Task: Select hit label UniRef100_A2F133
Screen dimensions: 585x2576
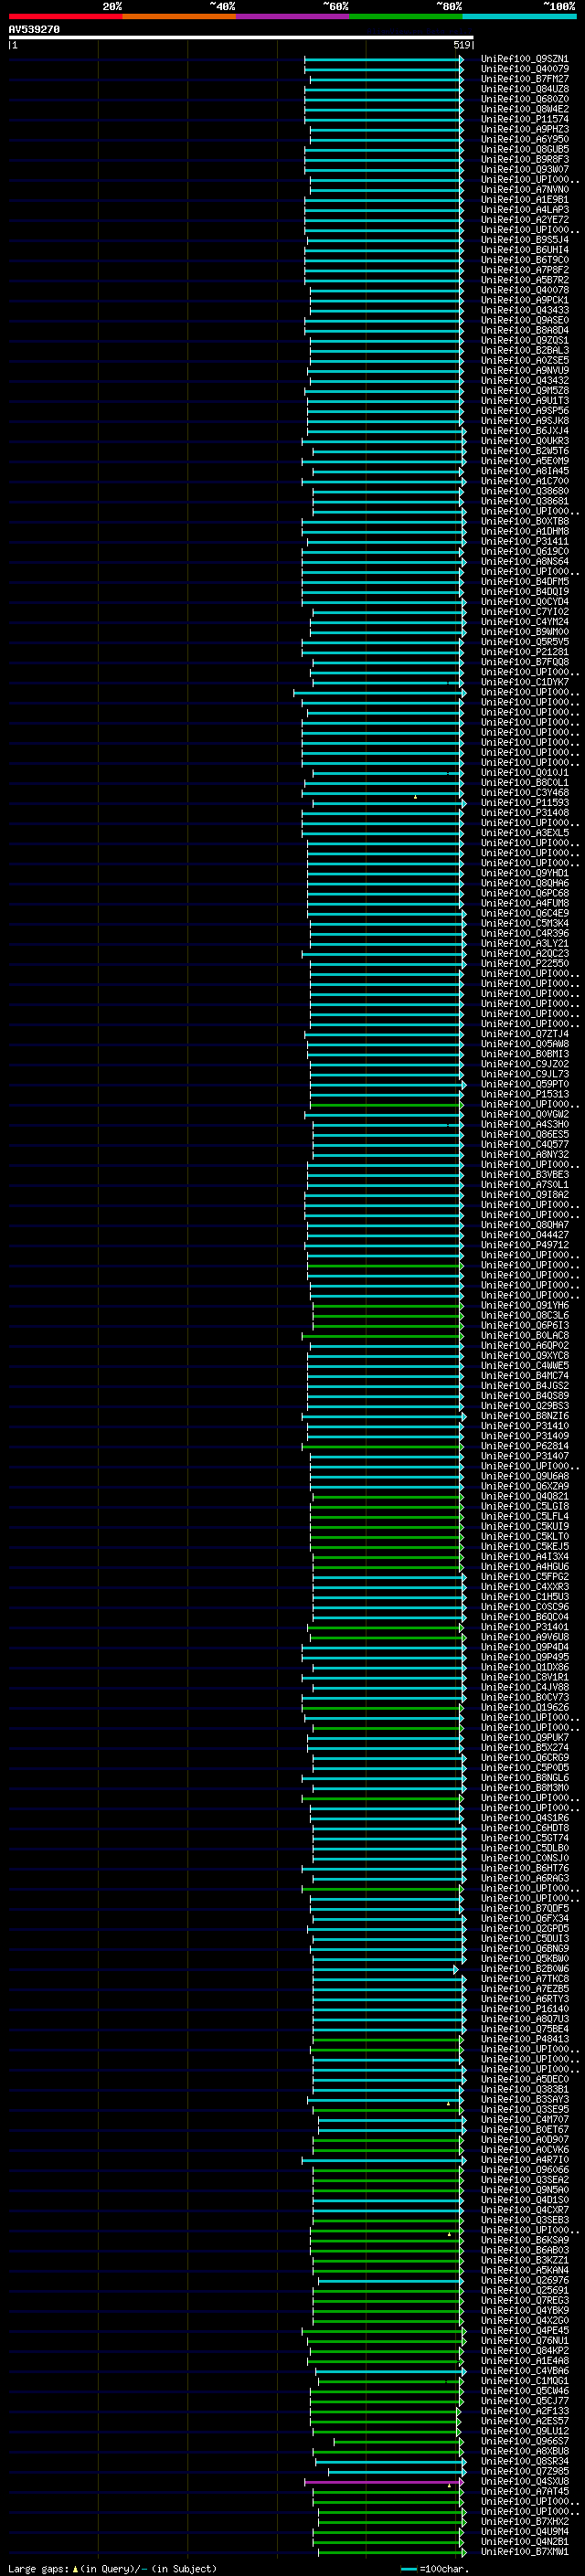Action: tap(525, 2411)
